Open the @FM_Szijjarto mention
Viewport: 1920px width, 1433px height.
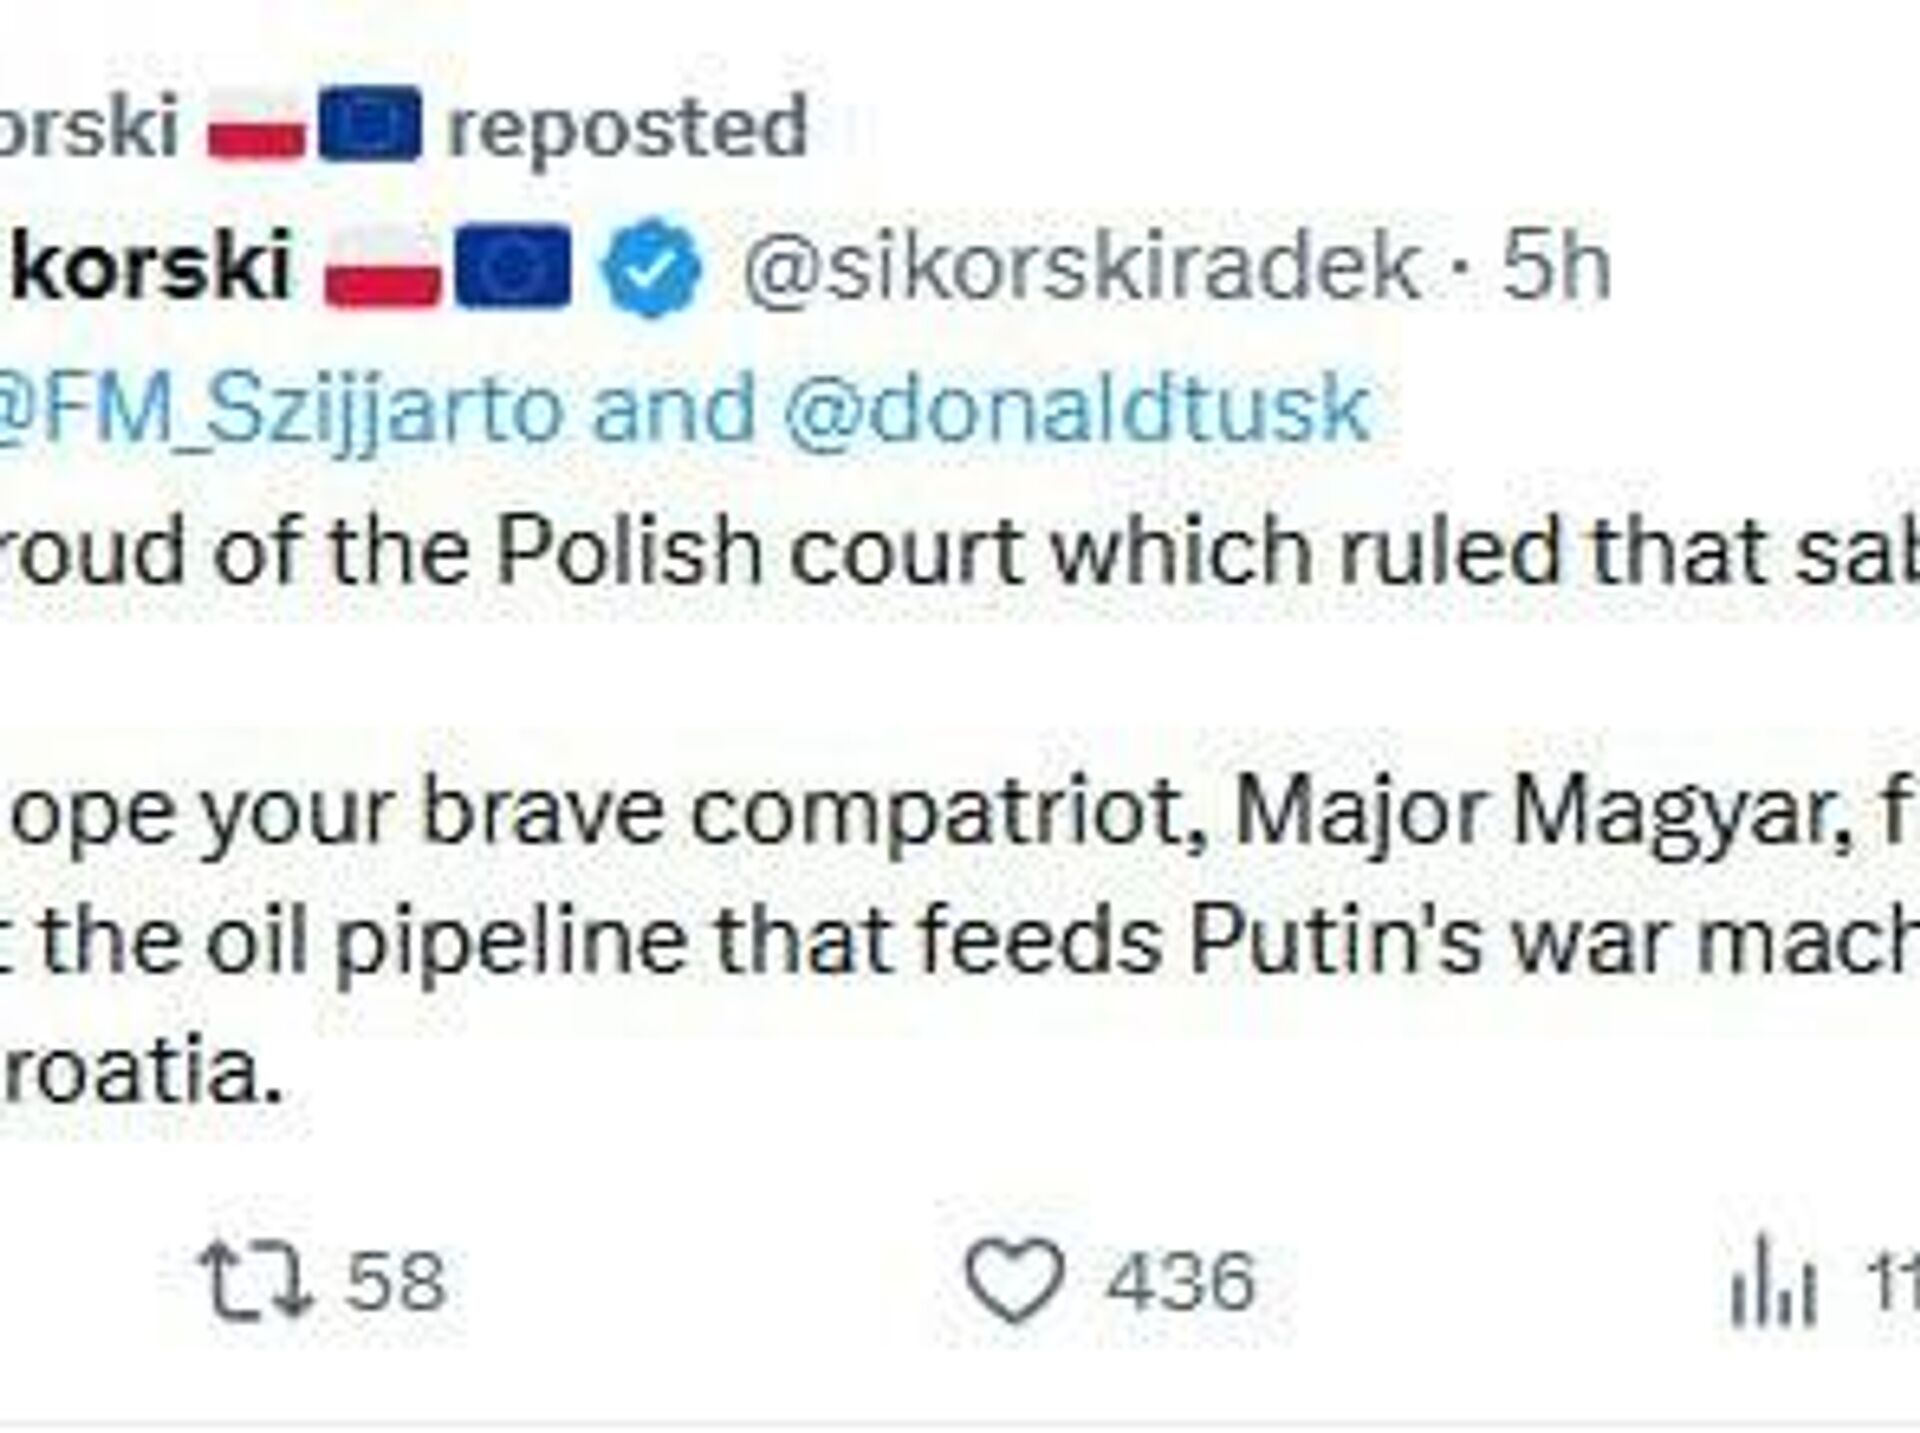280,408
